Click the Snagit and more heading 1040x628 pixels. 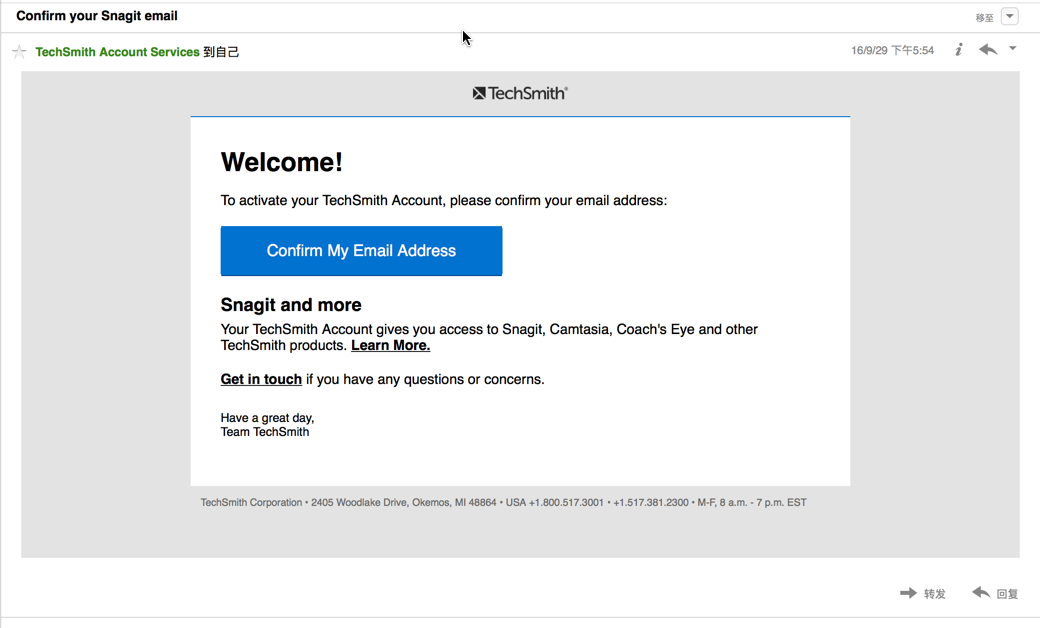tap(291, 305)
